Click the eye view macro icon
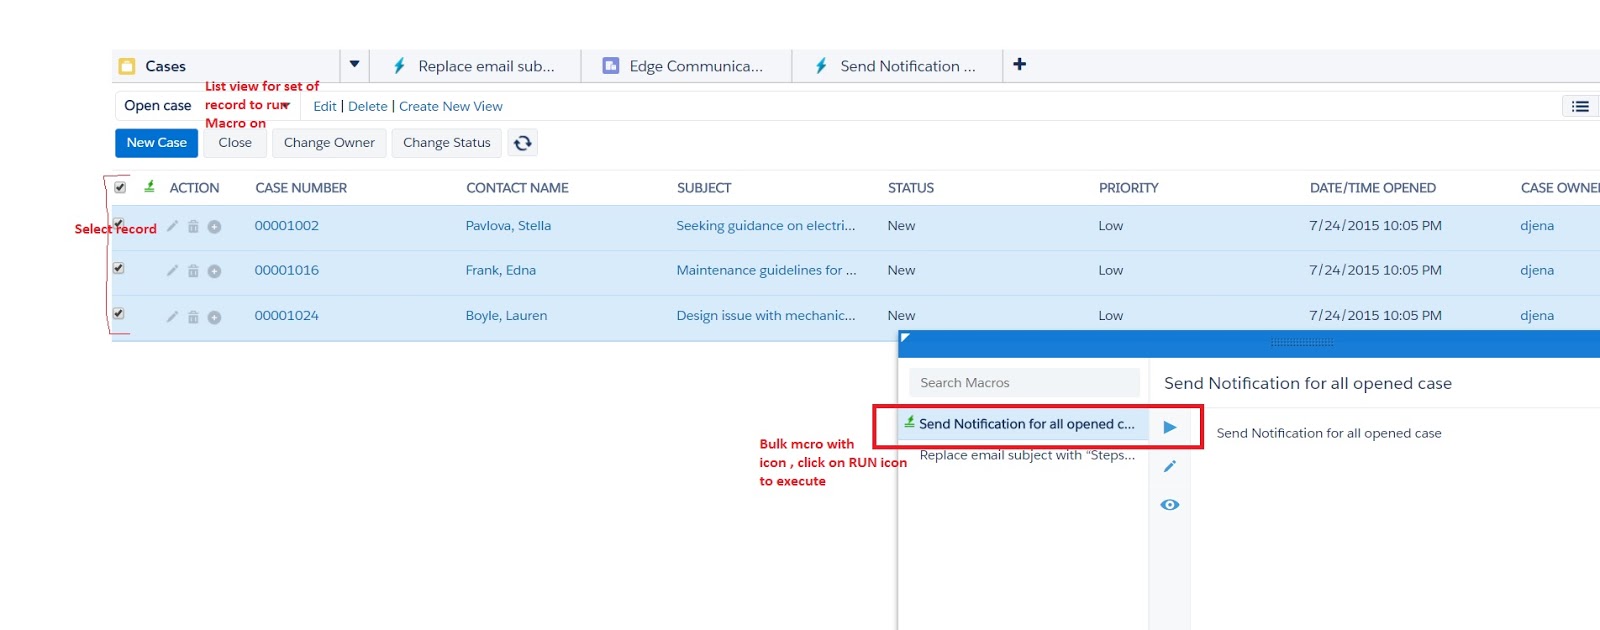Screen dimensions: 1600x630 point(1170,505)
